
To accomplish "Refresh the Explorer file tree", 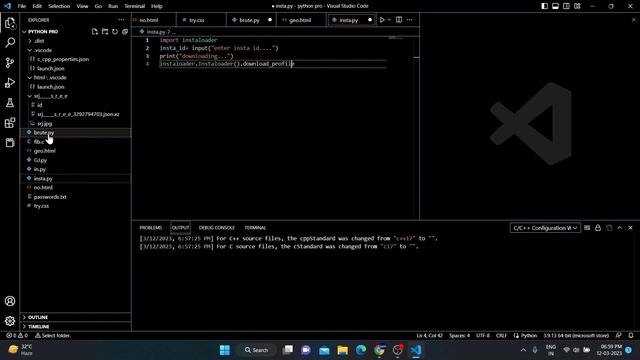I will tap(115, 31).
